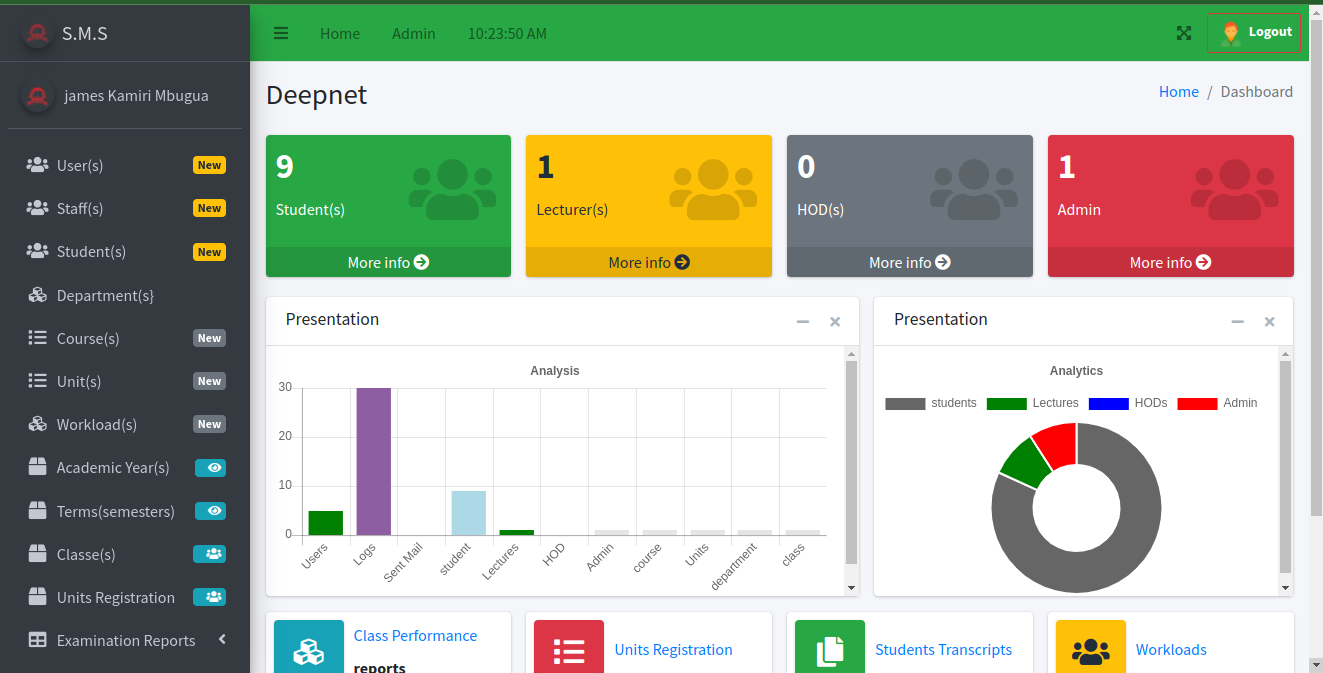Screen dimensions: 1323x673
Task: Click the yellow Workloads people icon
Action: 1090,651
